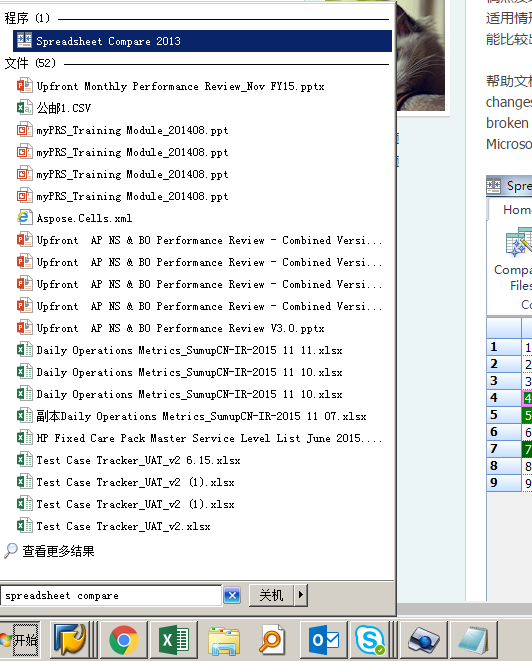Viewport: 532px width, 661px height.
Task: Clear the search box with the X button
Action: [x=232, y=595]
